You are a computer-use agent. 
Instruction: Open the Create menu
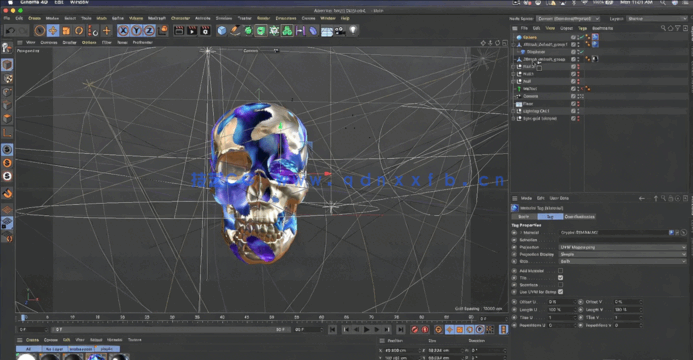[34, 18]
